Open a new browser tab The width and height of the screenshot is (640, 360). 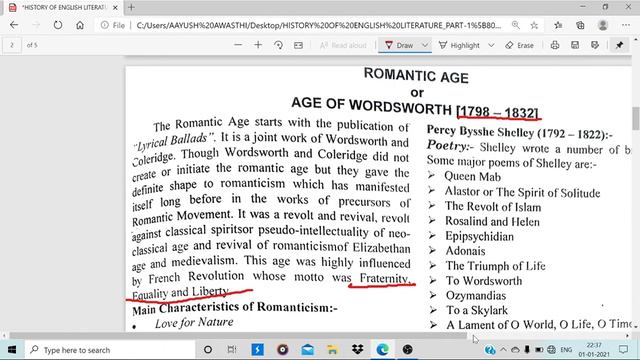131,7
